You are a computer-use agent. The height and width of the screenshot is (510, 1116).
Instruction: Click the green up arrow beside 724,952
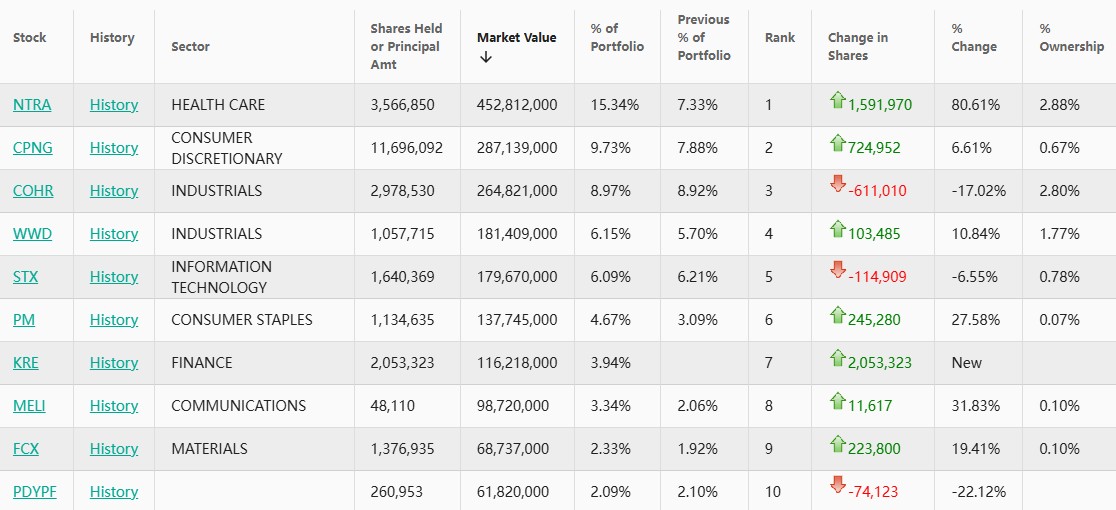tap(838, 143)
